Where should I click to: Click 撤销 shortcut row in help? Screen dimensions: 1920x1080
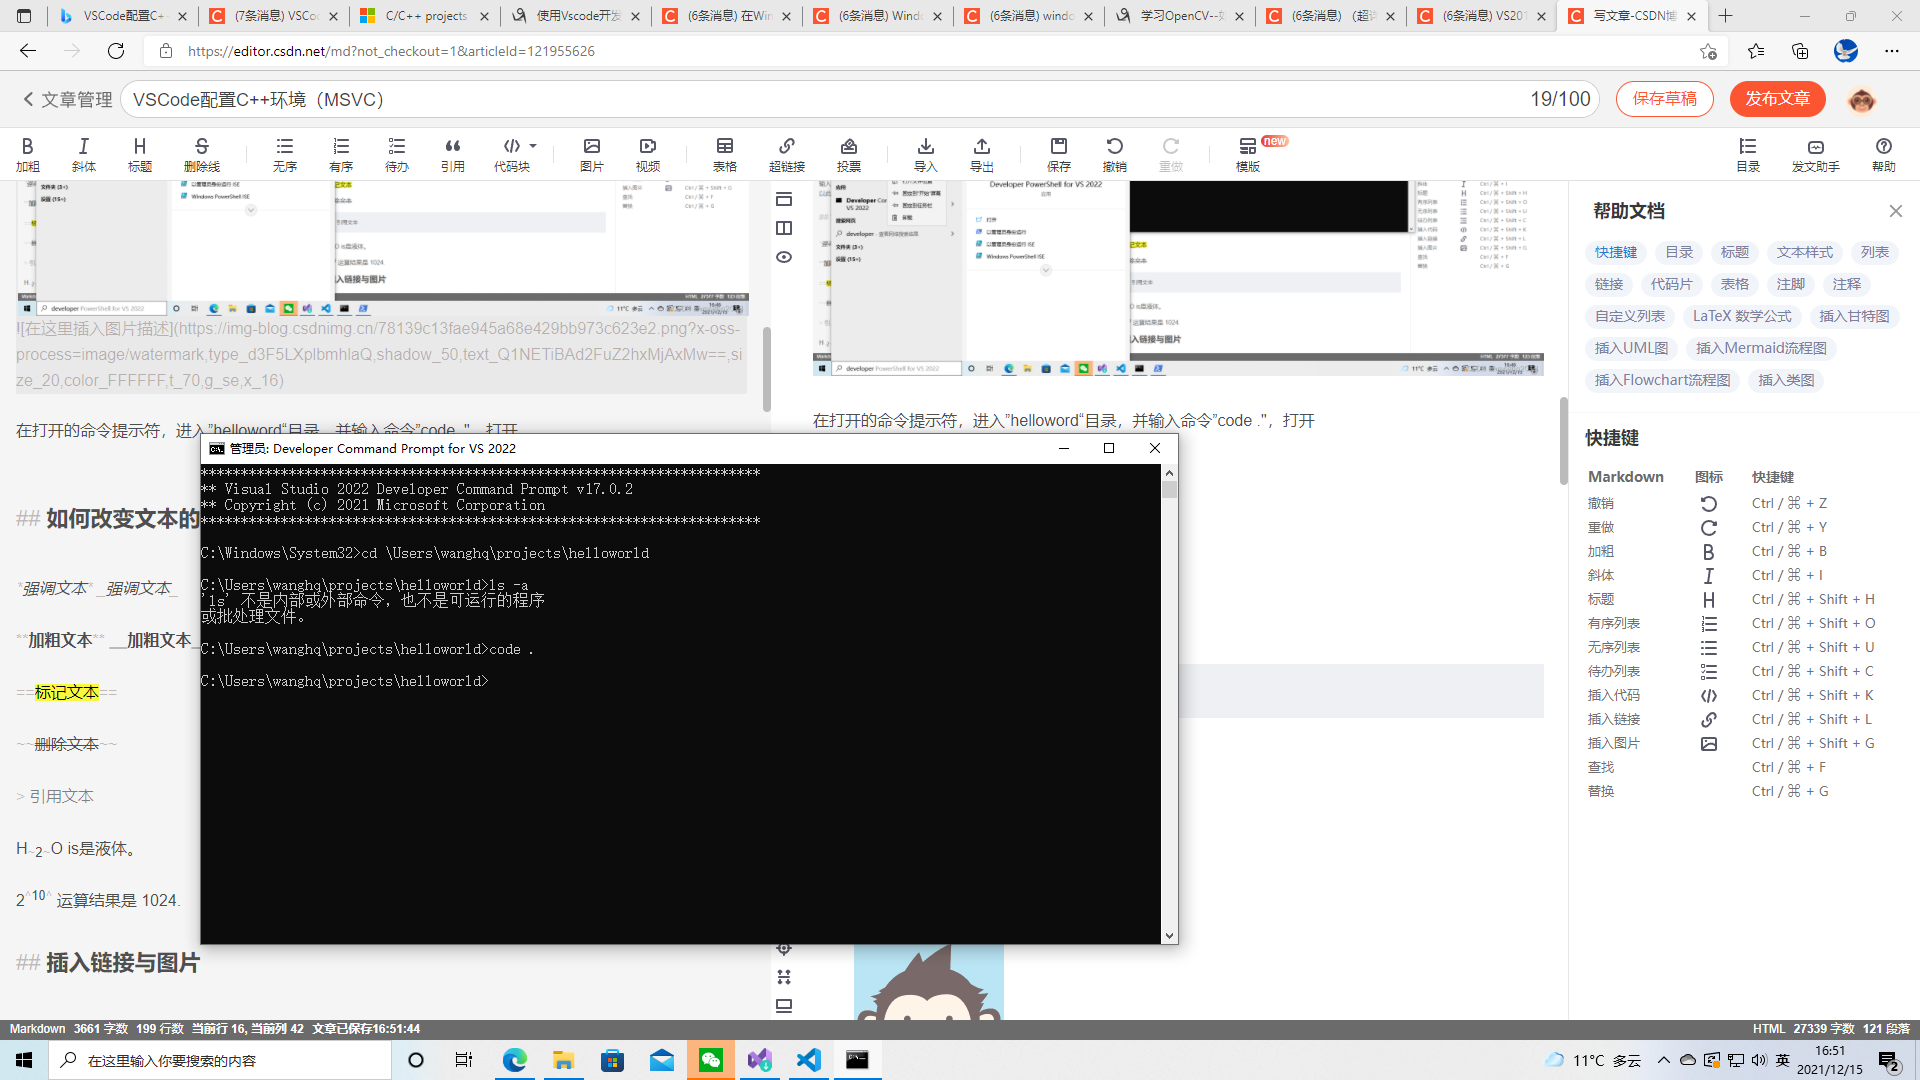coord(1737,503)
